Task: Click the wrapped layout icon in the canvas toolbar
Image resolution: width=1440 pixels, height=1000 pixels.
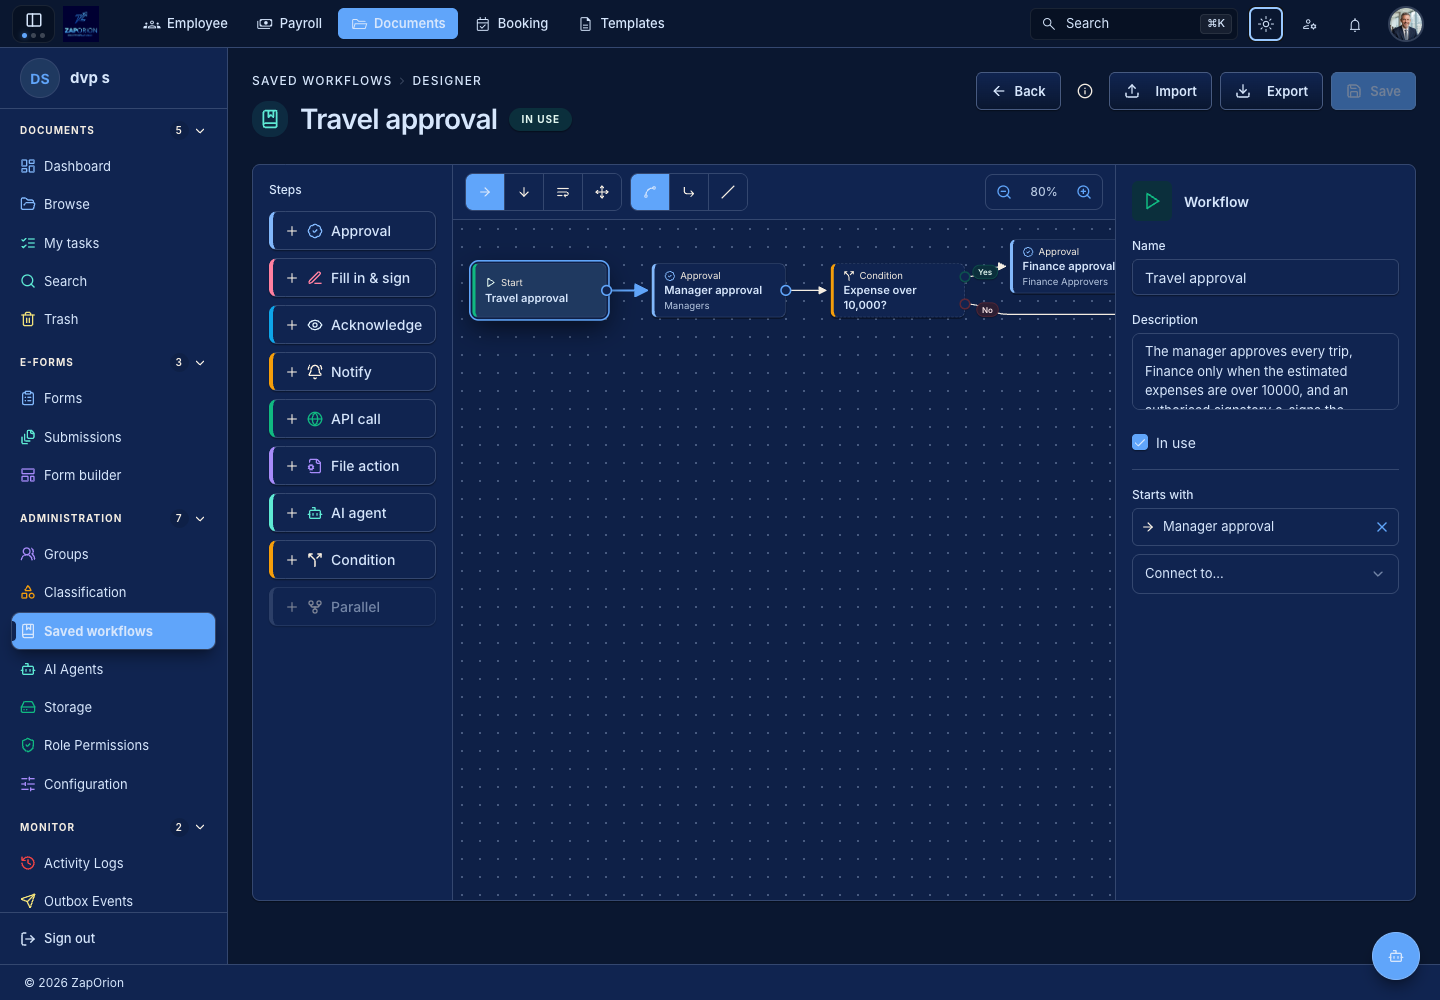Action: coord(563,192)
